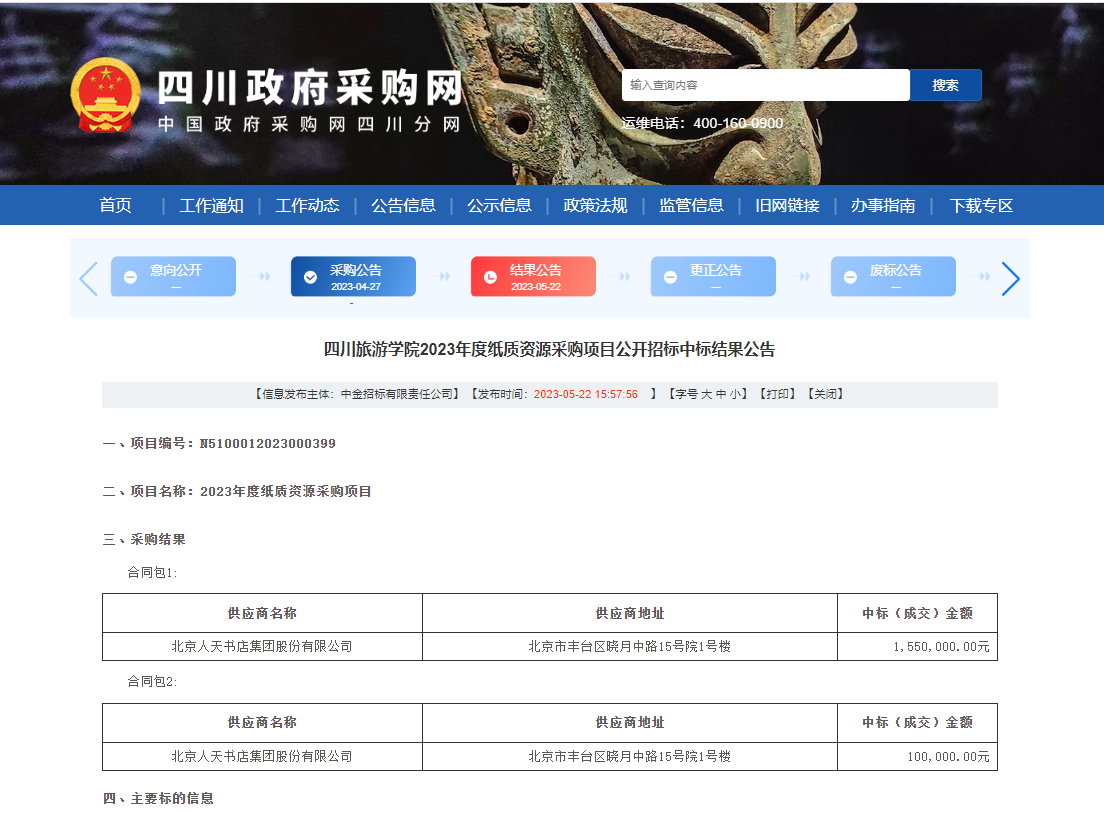
Task: Click the 1,550,000.00元 amount cell
Action: pyautogui.click(x=917, y=647)
